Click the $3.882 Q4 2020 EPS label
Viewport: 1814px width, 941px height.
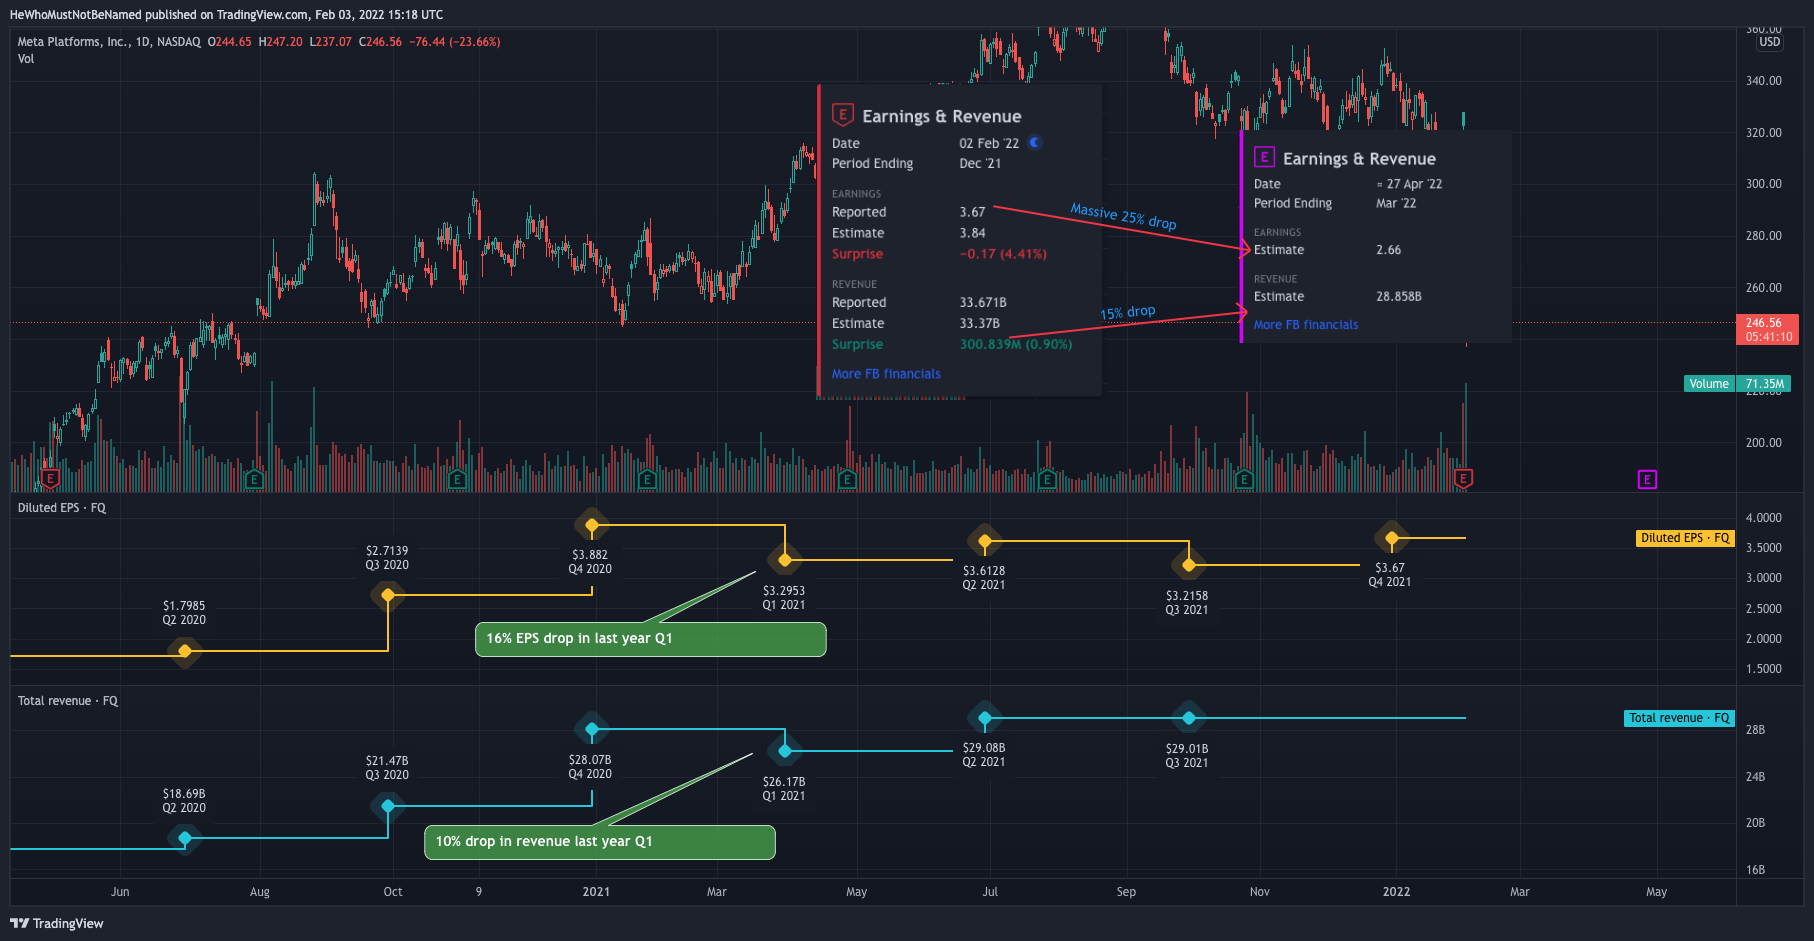590,562
